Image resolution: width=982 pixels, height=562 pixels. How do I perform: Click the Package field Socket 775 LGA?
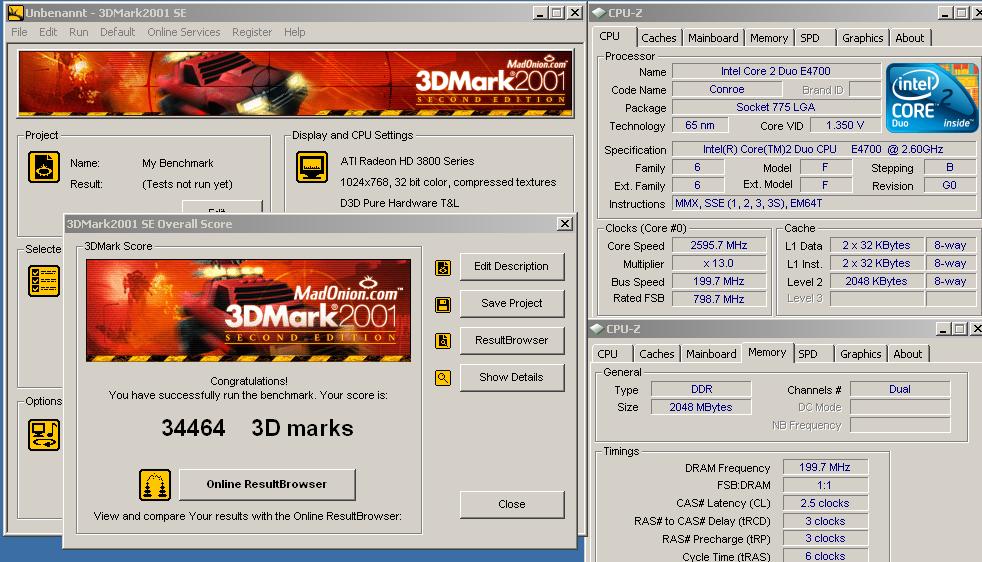(x=776, y=107)
